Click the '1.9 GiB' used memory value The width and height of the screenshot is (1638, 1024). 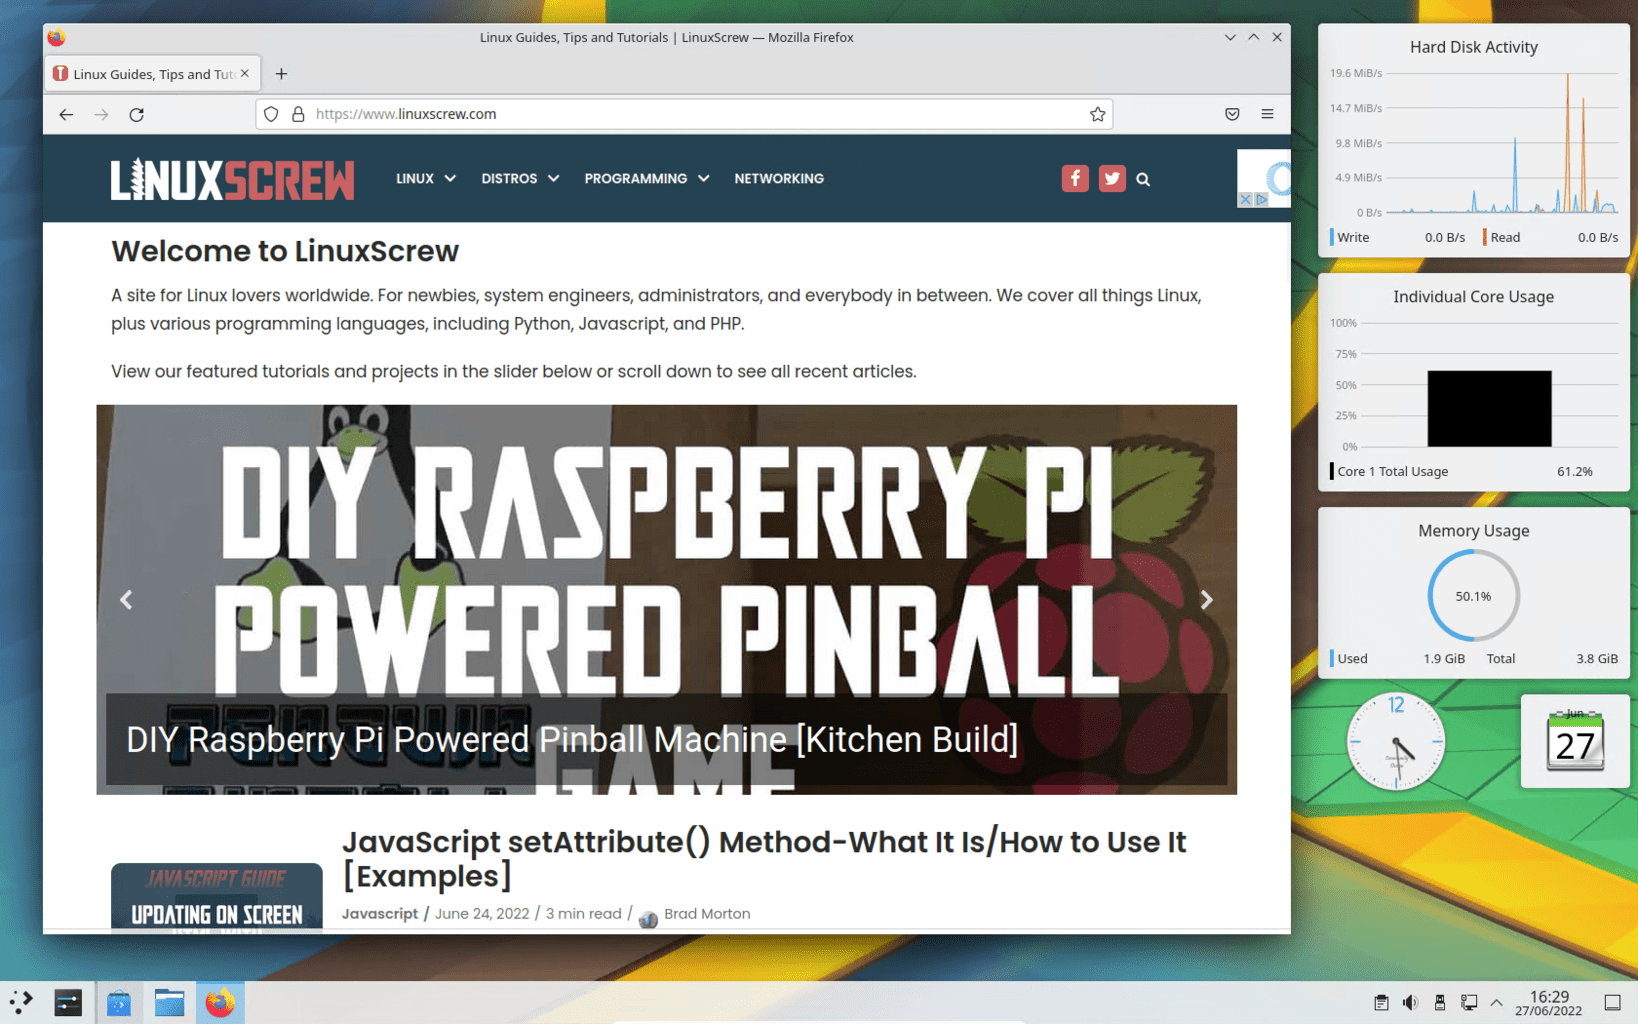[x=1444, y=659]
